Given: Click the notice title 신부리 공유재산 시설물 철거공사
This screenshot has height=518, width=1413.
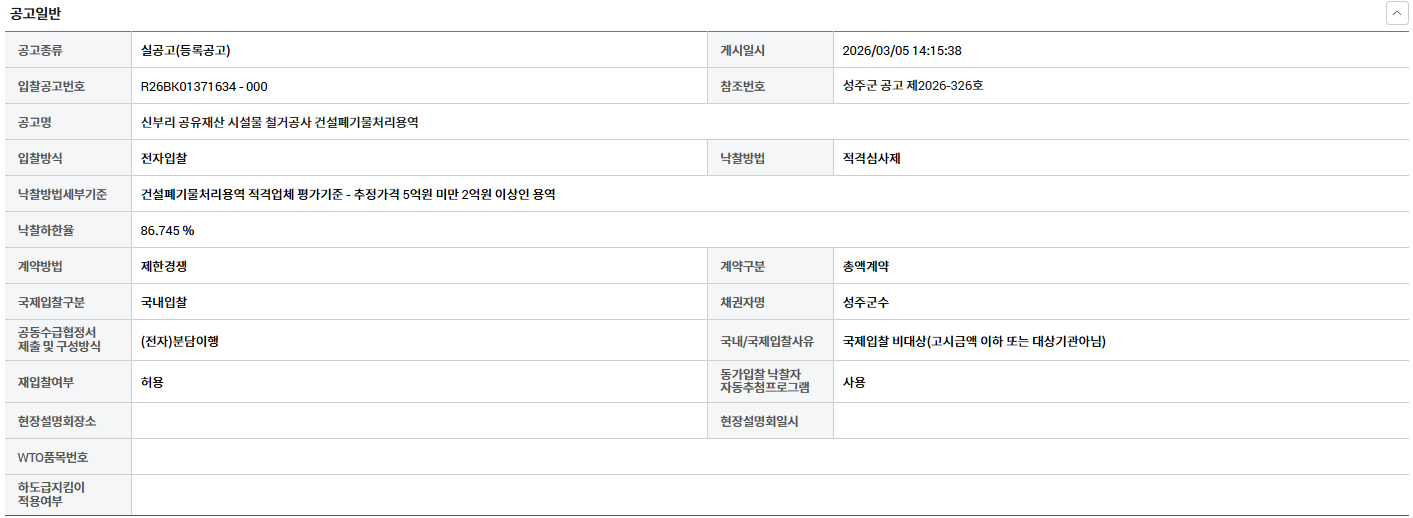Looking at the screenshot, I should pos(279,122).
